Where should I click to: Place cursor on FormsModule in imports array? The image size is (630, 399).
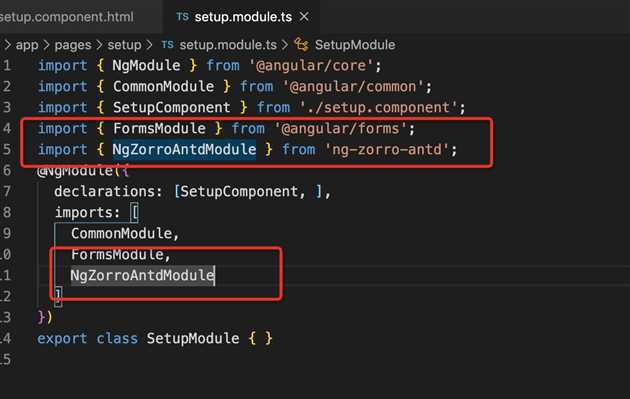pos(117,254)
